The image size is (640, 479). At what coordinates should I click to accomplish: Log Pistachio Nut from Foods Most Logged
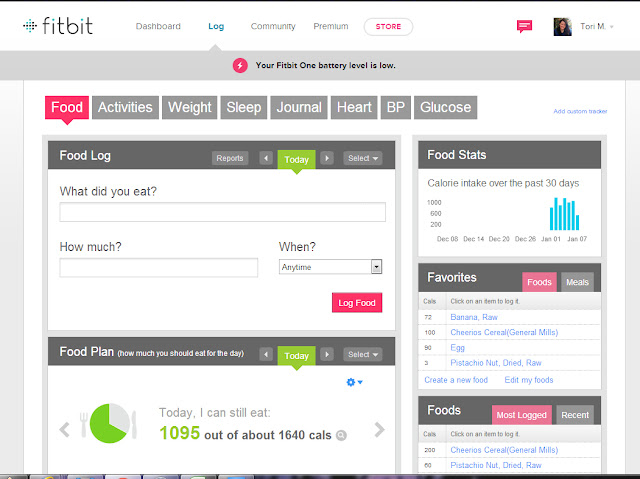point(496,465)
